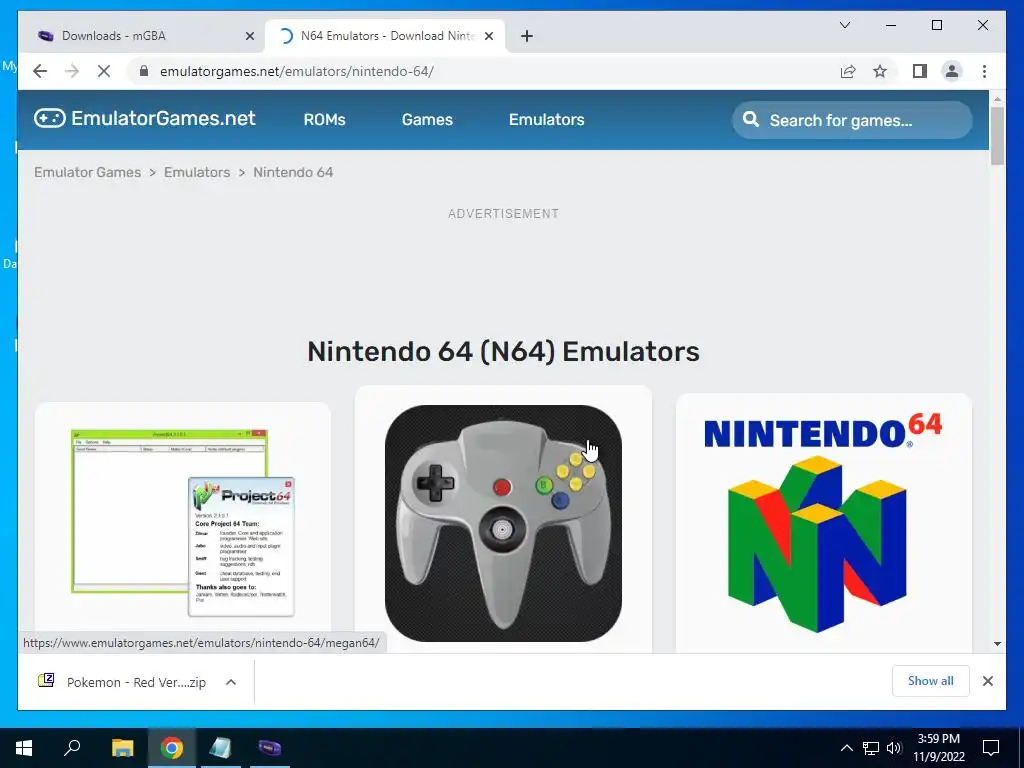Open the notification center icon
This screenshot has width=1024, height=768.
pyautogui.click(x=991, y=748)
